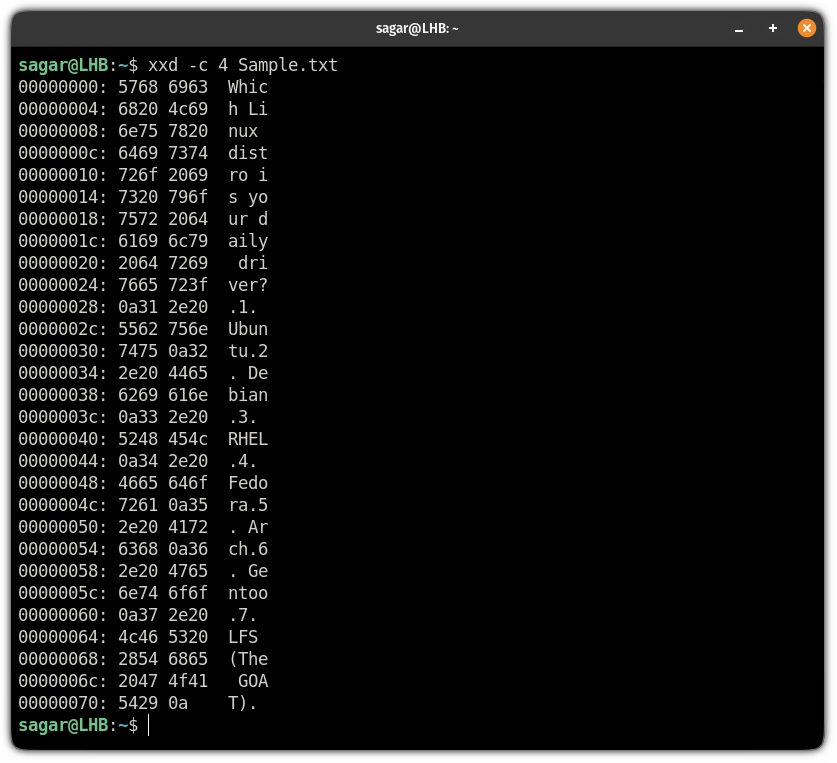Close the terminal window with orange X
The image size is (837, 763).
tap(806, 29)
